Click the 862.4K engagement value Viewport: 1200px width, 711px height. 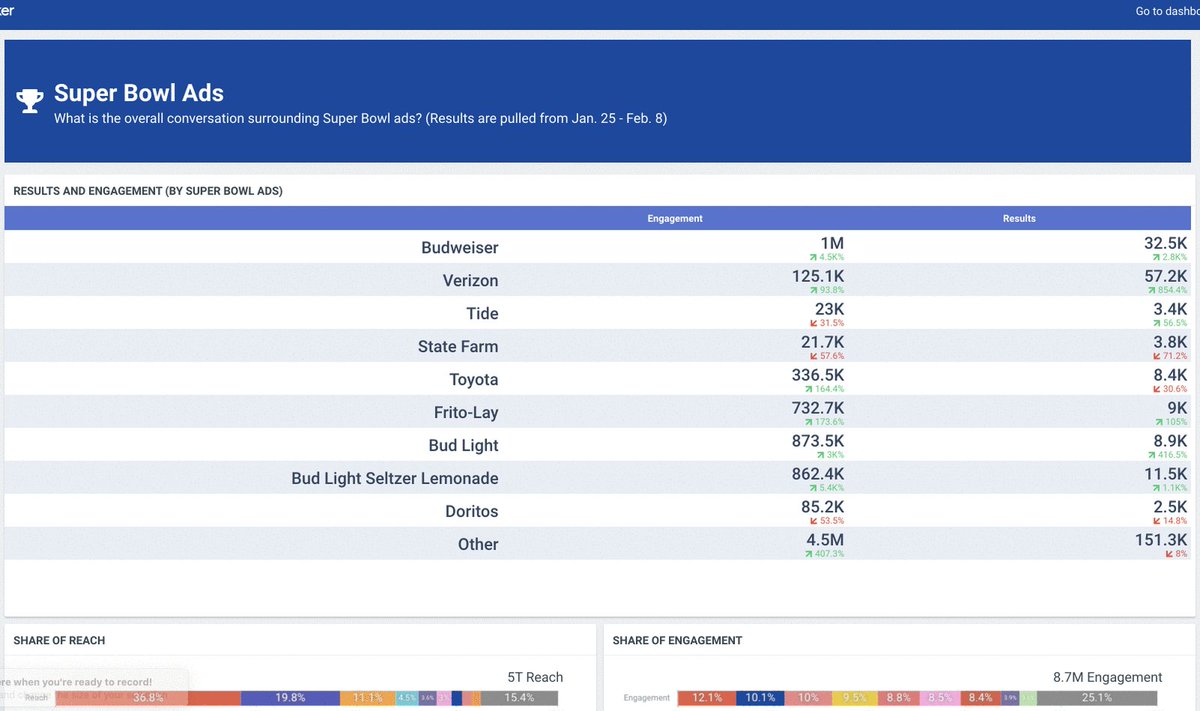(818, 474)
